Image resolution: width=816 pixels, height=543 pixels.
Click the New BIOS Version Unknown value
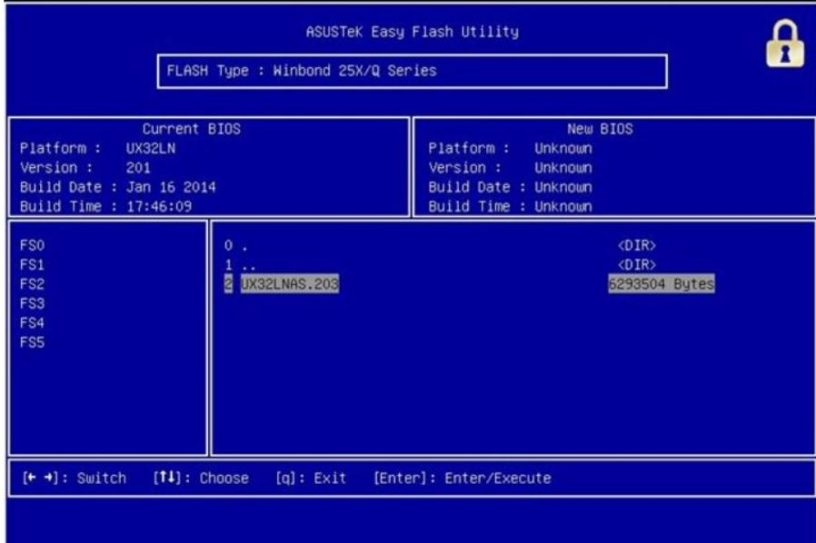click(563, 168)
